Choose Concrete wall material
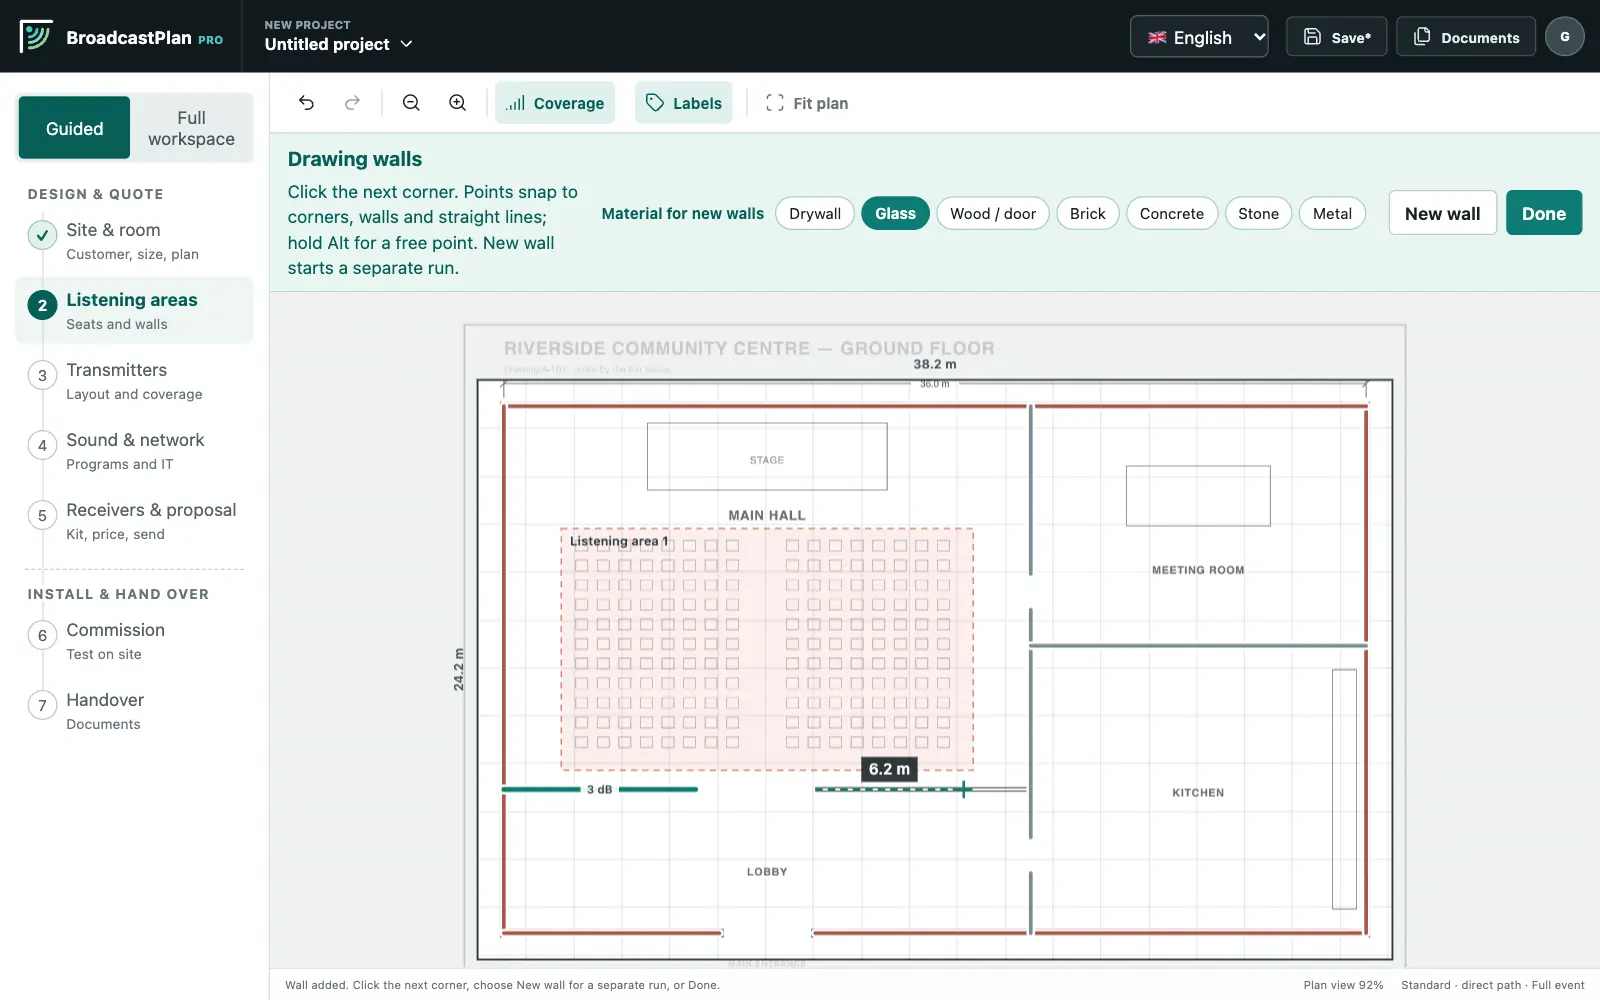The height and width of the screenshot is (1000, 1600). [1172, 213]
